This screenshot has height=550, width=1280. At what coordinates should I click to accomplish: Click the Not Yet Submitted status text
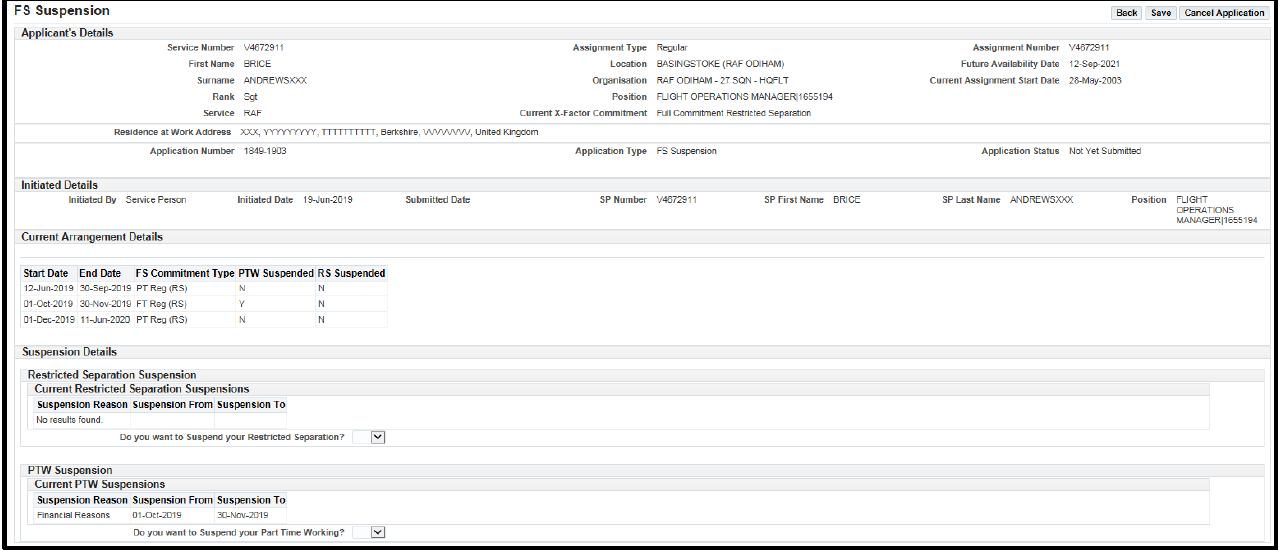pyautogui.click(x=1104, y=151)
